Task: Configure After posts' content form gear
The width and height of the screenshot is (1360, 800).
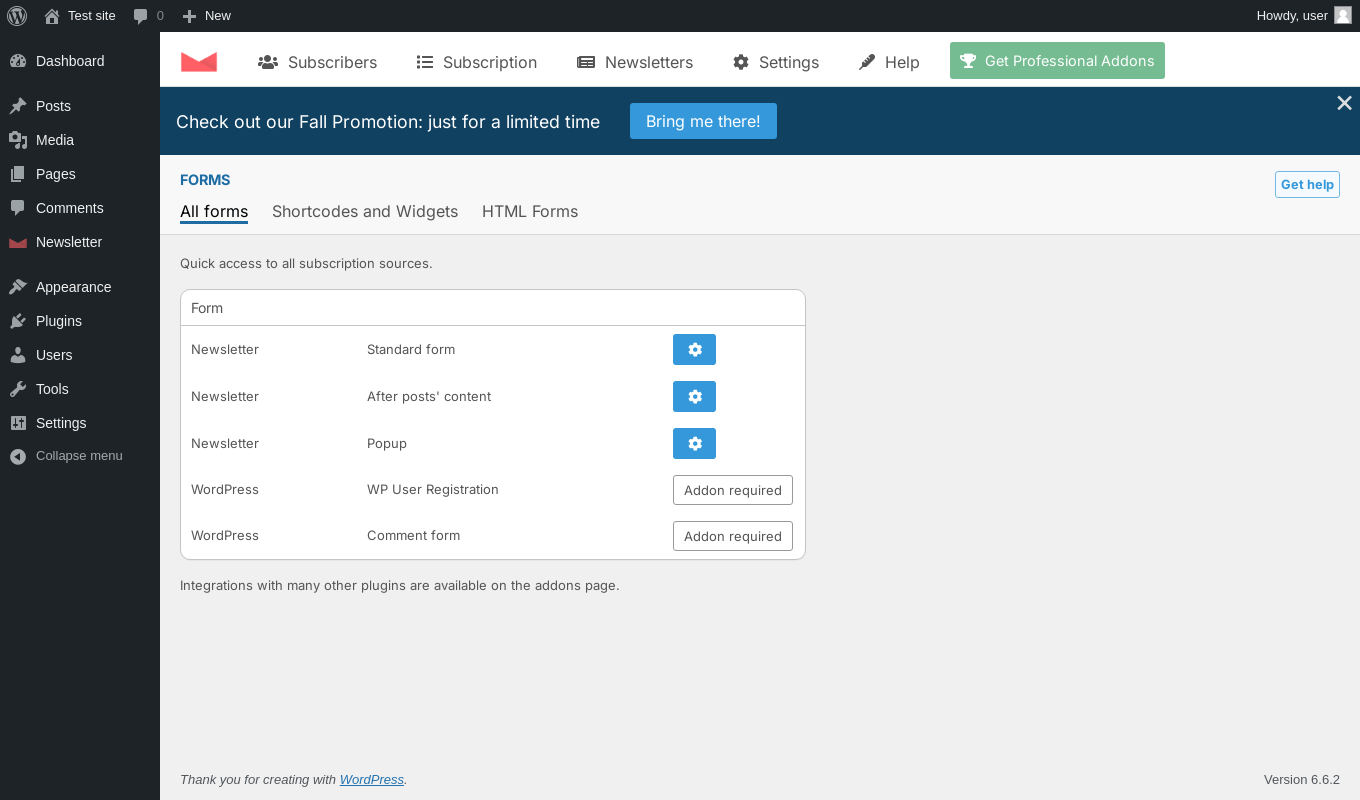Action: 694,397
